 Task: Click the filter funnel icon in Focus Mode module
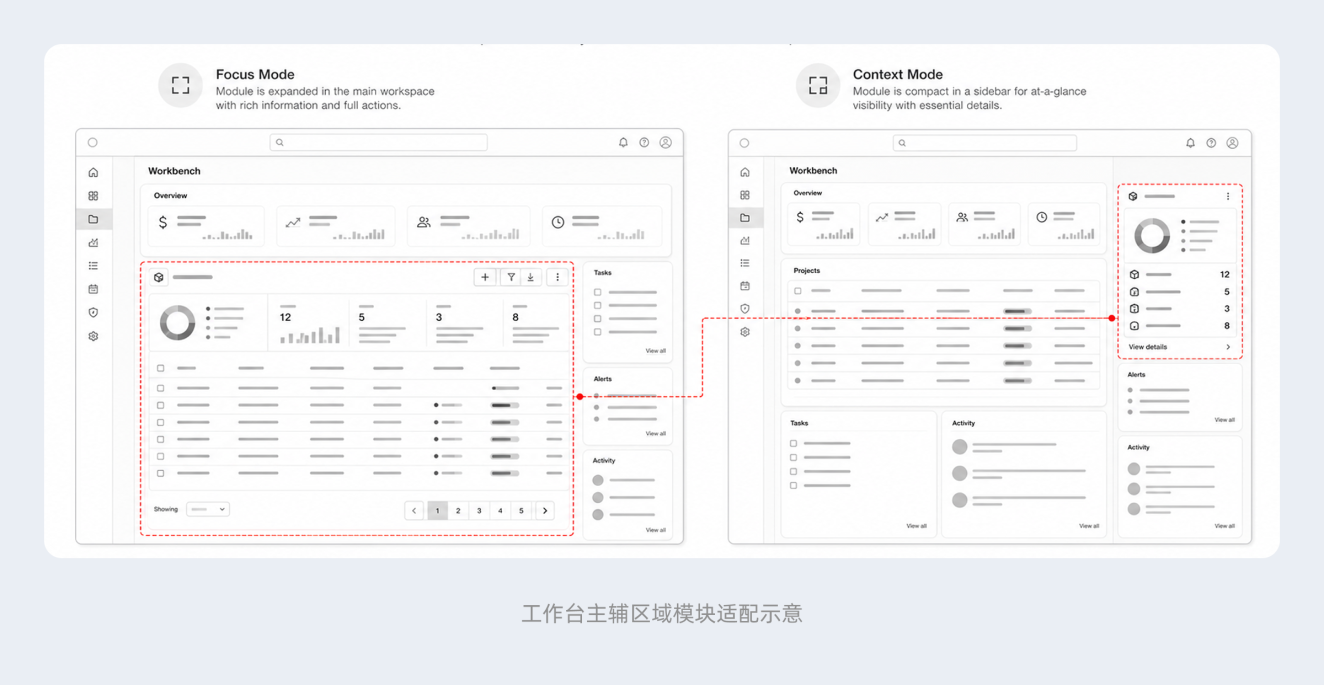coord(511,277)
